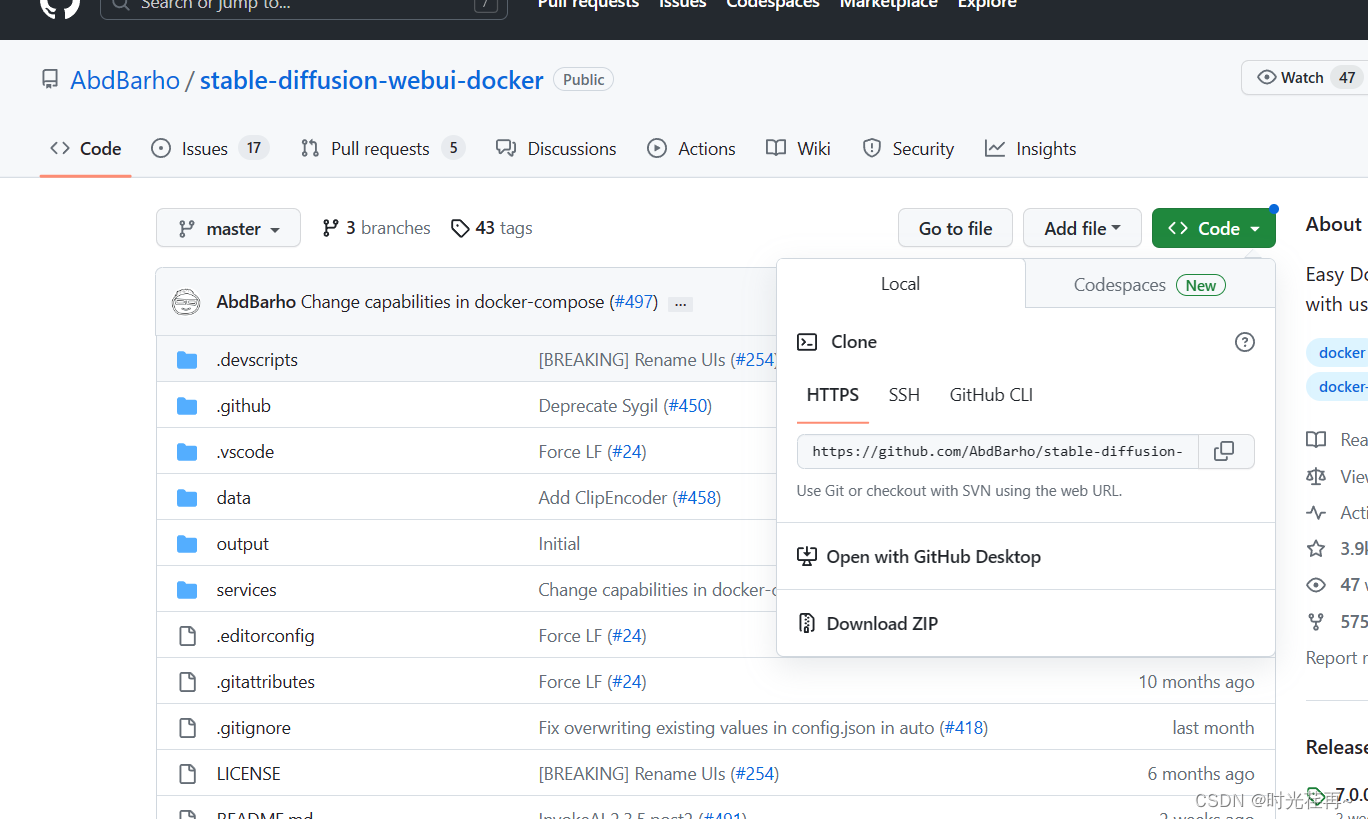Expand the Add file dropdown
This screenshot has height=819, width=1368.
1082,228
